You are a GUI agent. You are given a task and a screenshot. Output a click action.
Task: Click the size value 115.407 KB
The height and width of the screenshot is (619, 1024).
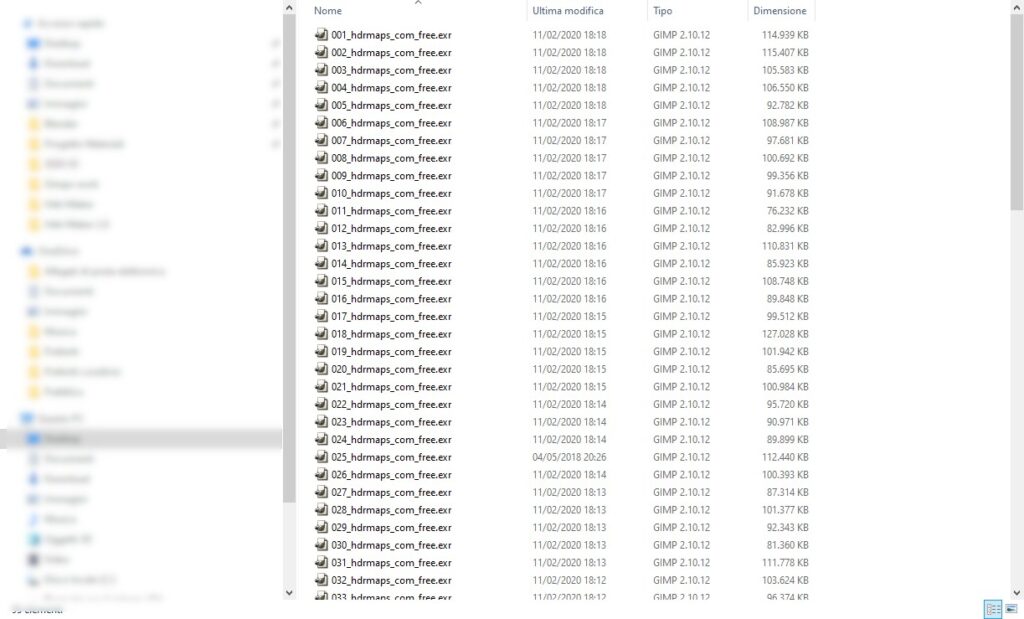pos(785,52)
